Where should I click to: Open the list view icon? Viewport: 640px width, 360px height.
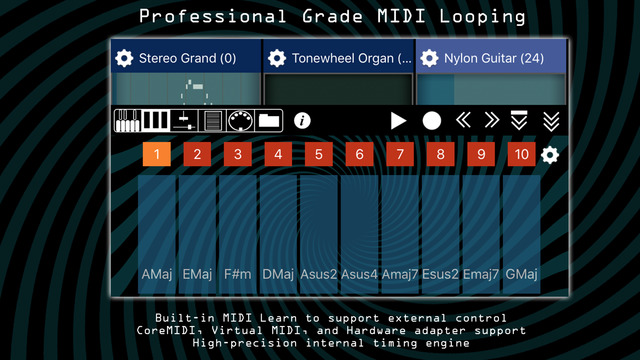(x=212, y=120)
